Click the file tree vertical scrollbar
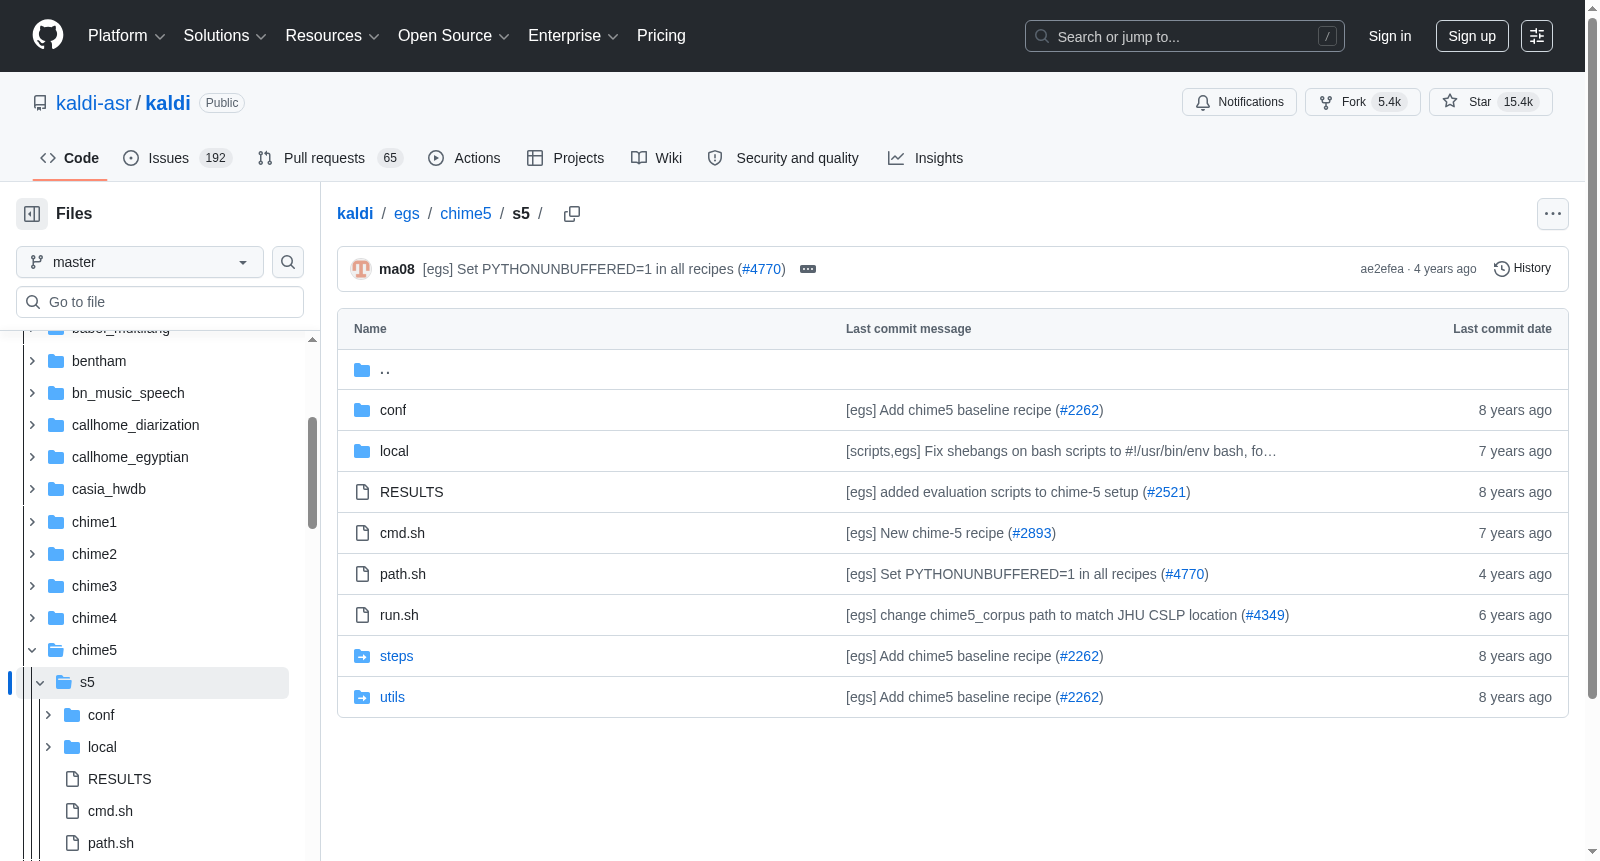 pos(312,472)
